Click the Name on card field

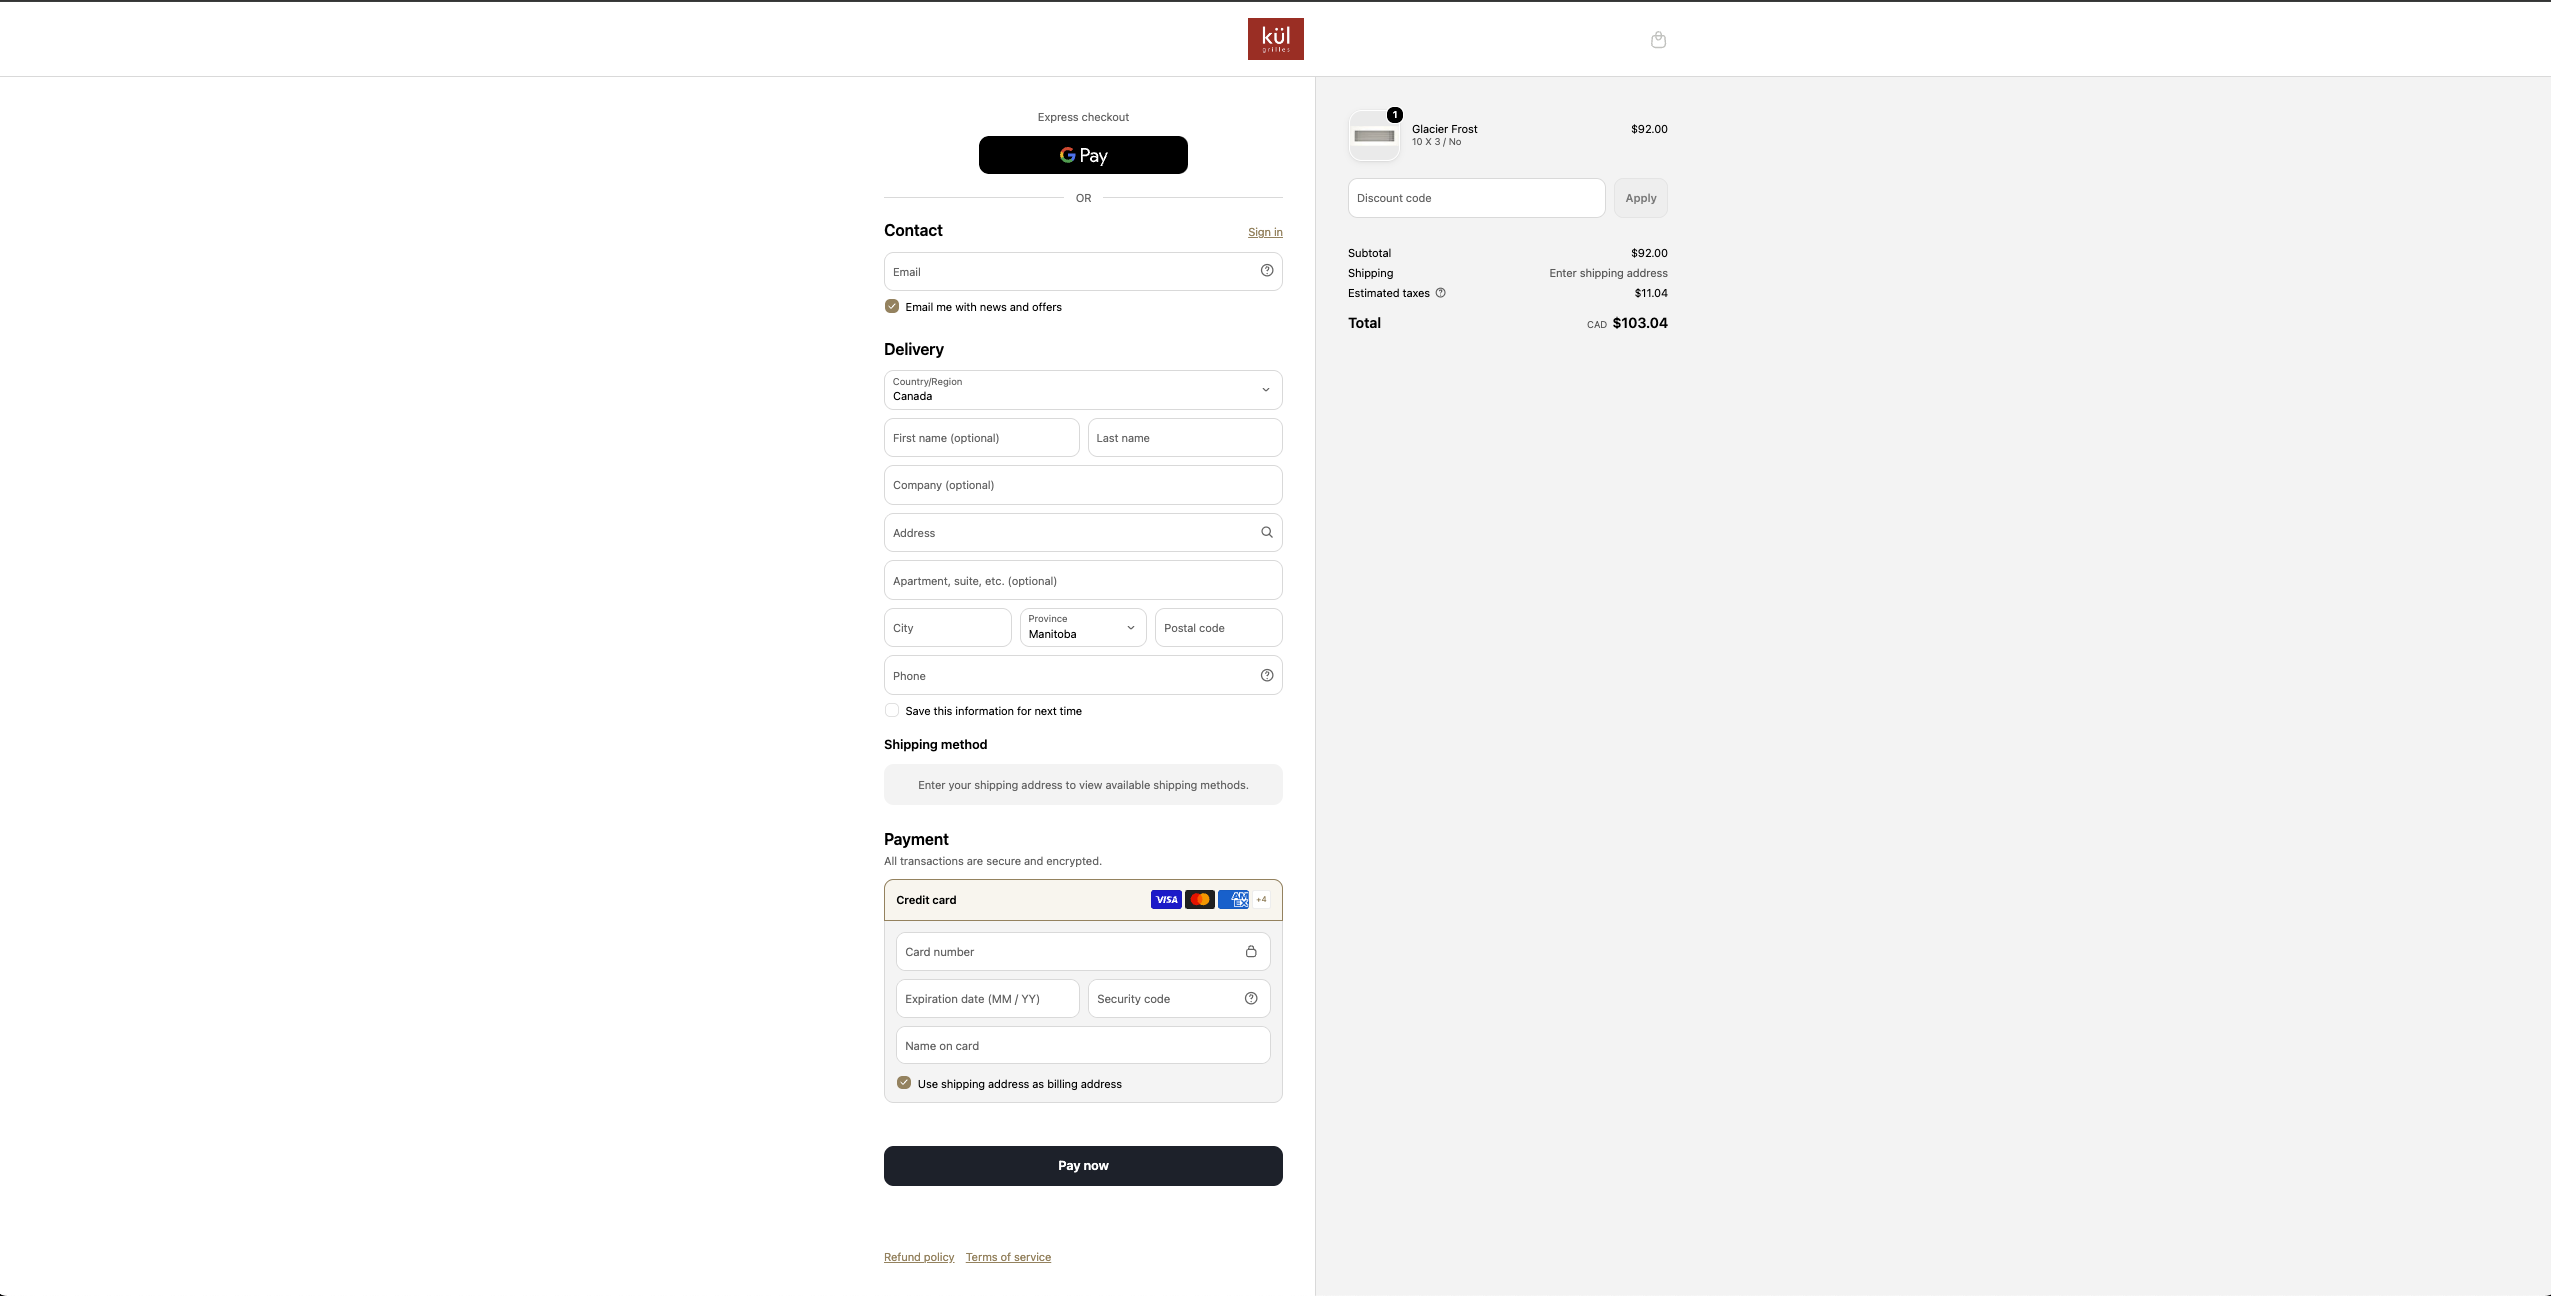(1083, 1046)
